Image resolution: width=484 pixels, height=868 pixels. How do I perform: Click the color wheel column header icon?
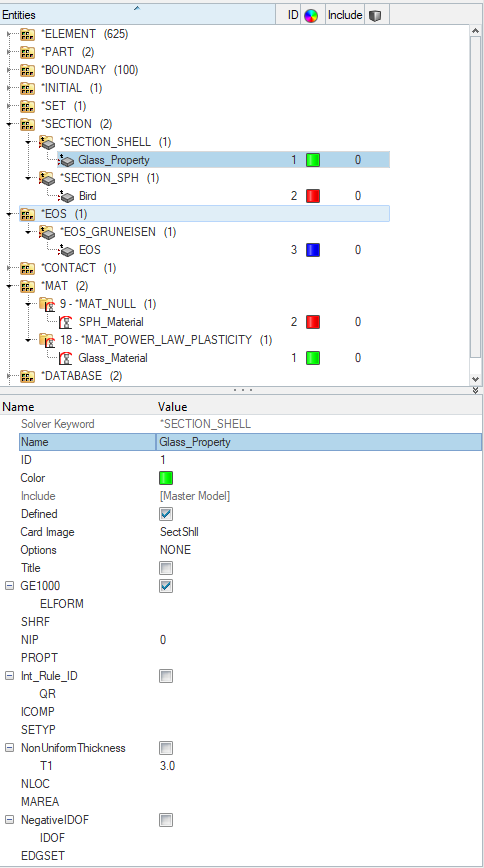311,16
